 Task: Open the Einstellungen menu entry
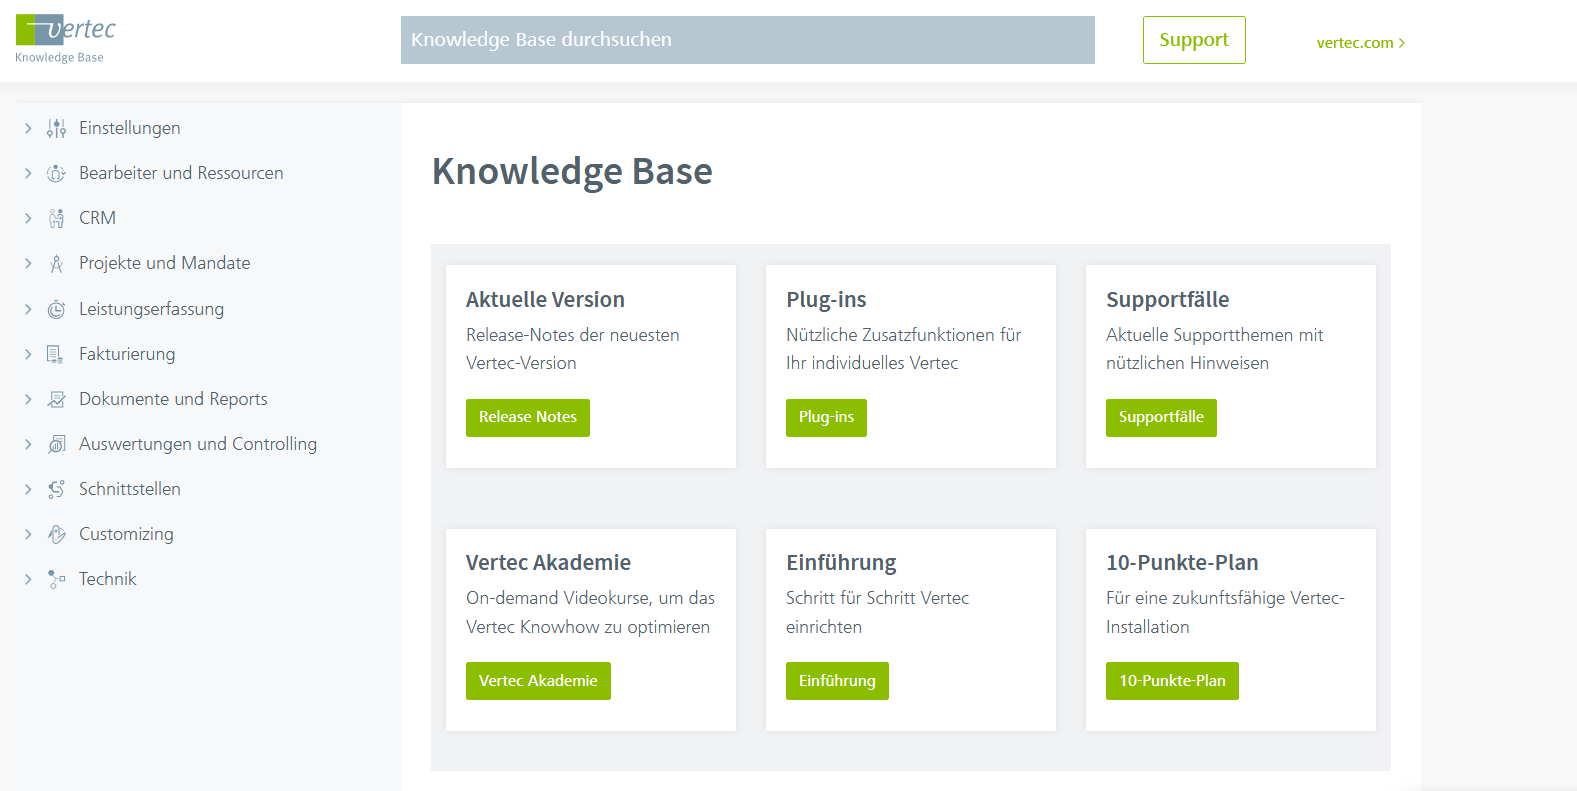tap(130, 128)
